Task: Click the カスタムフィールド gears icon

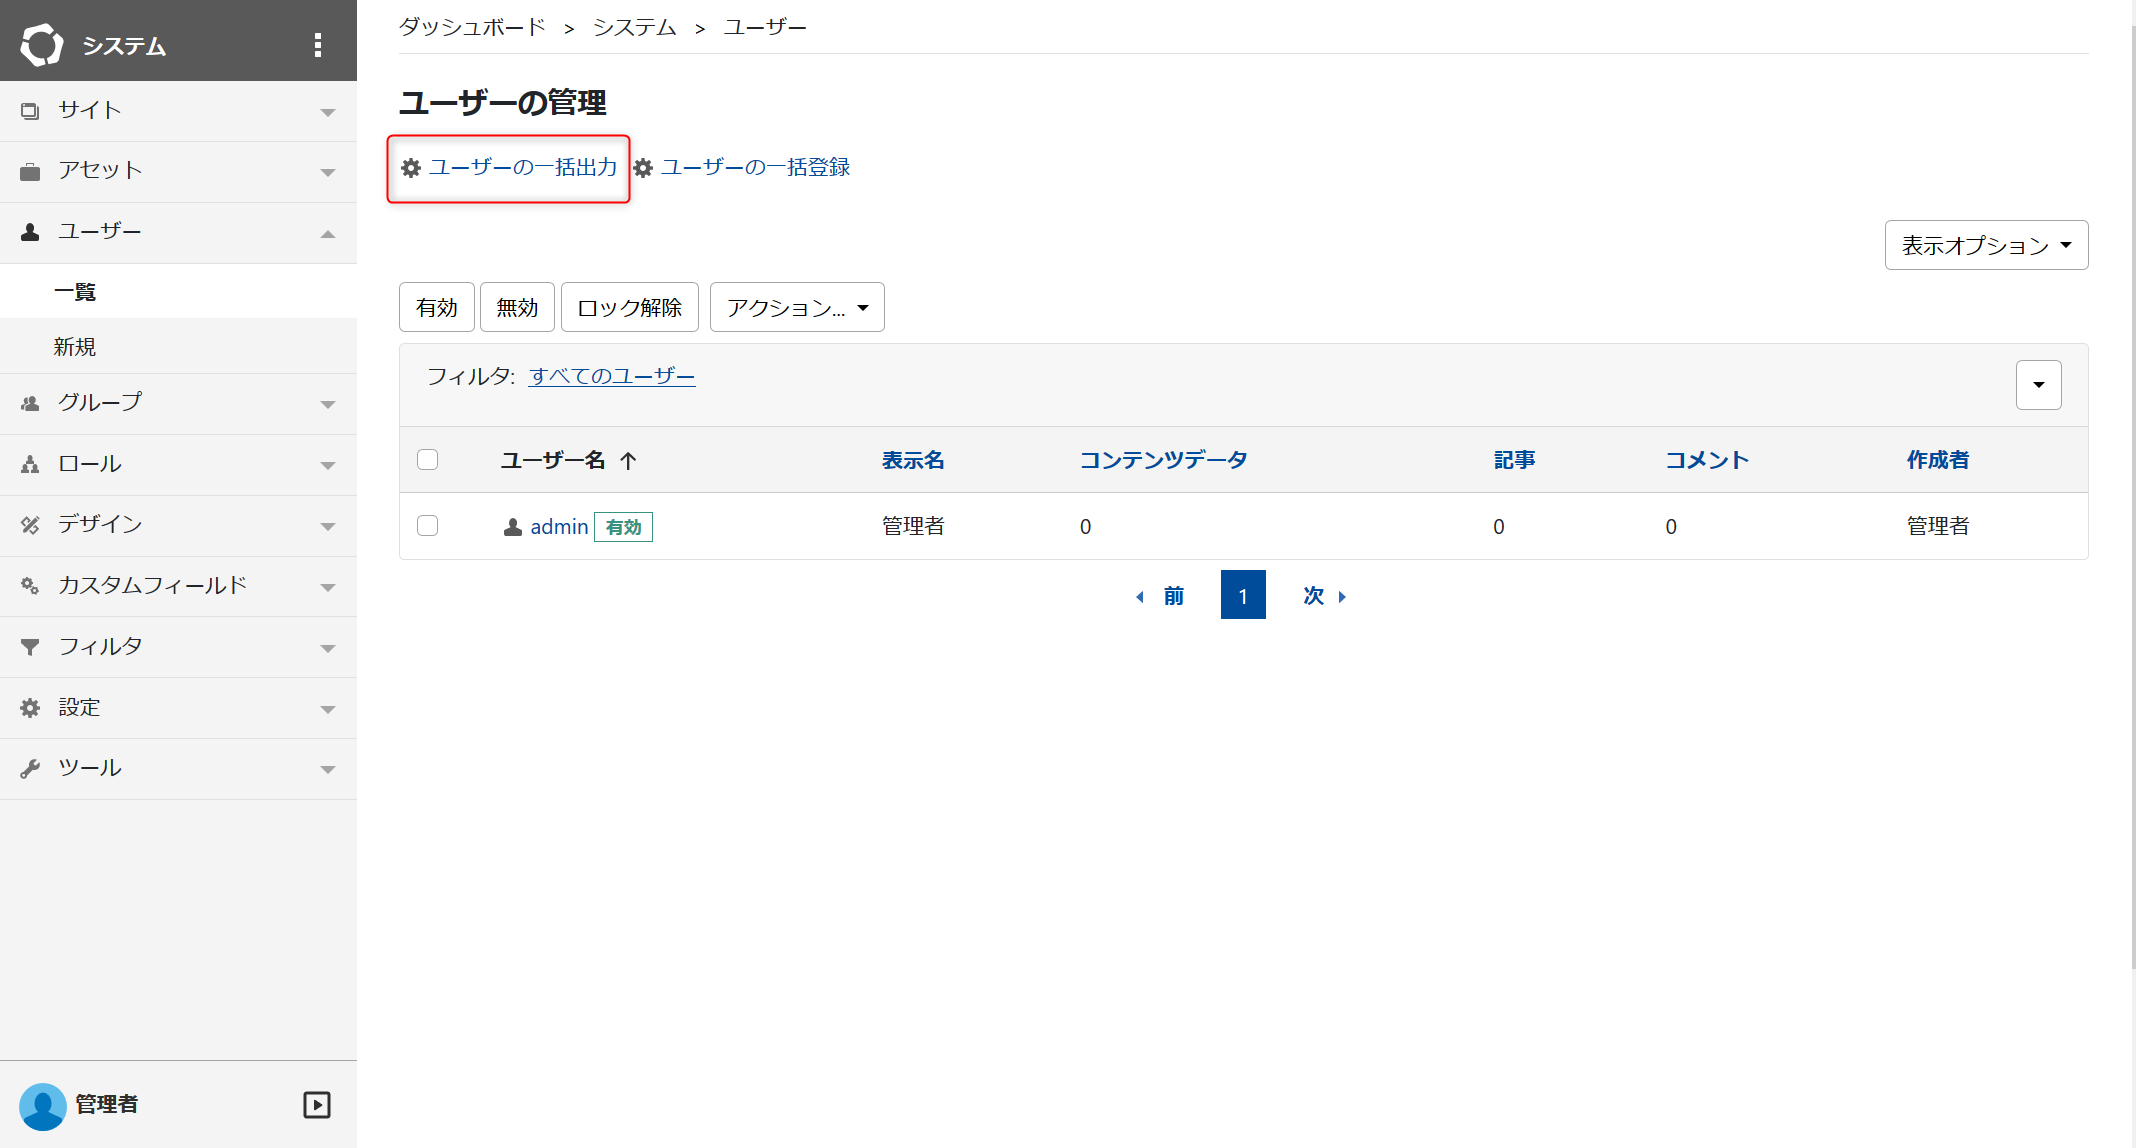Action: point(30,586)
